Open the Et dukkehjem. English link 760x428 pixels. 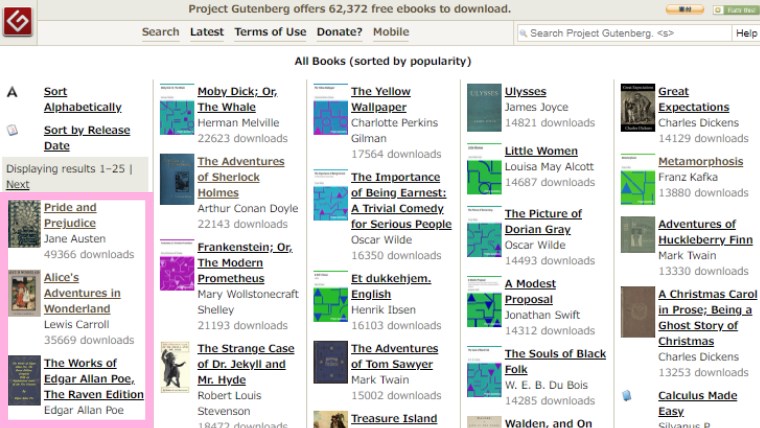click(x=391, y=286)
